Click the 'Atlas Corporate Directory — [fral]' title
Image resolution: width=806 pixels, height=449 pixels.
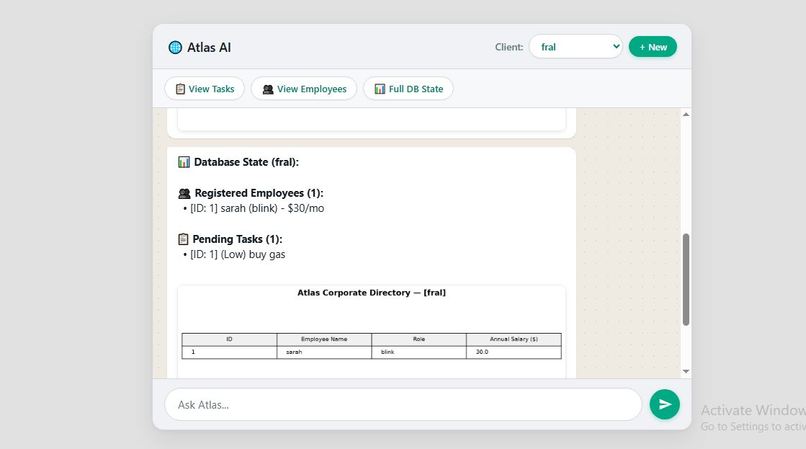click(372, 293)
